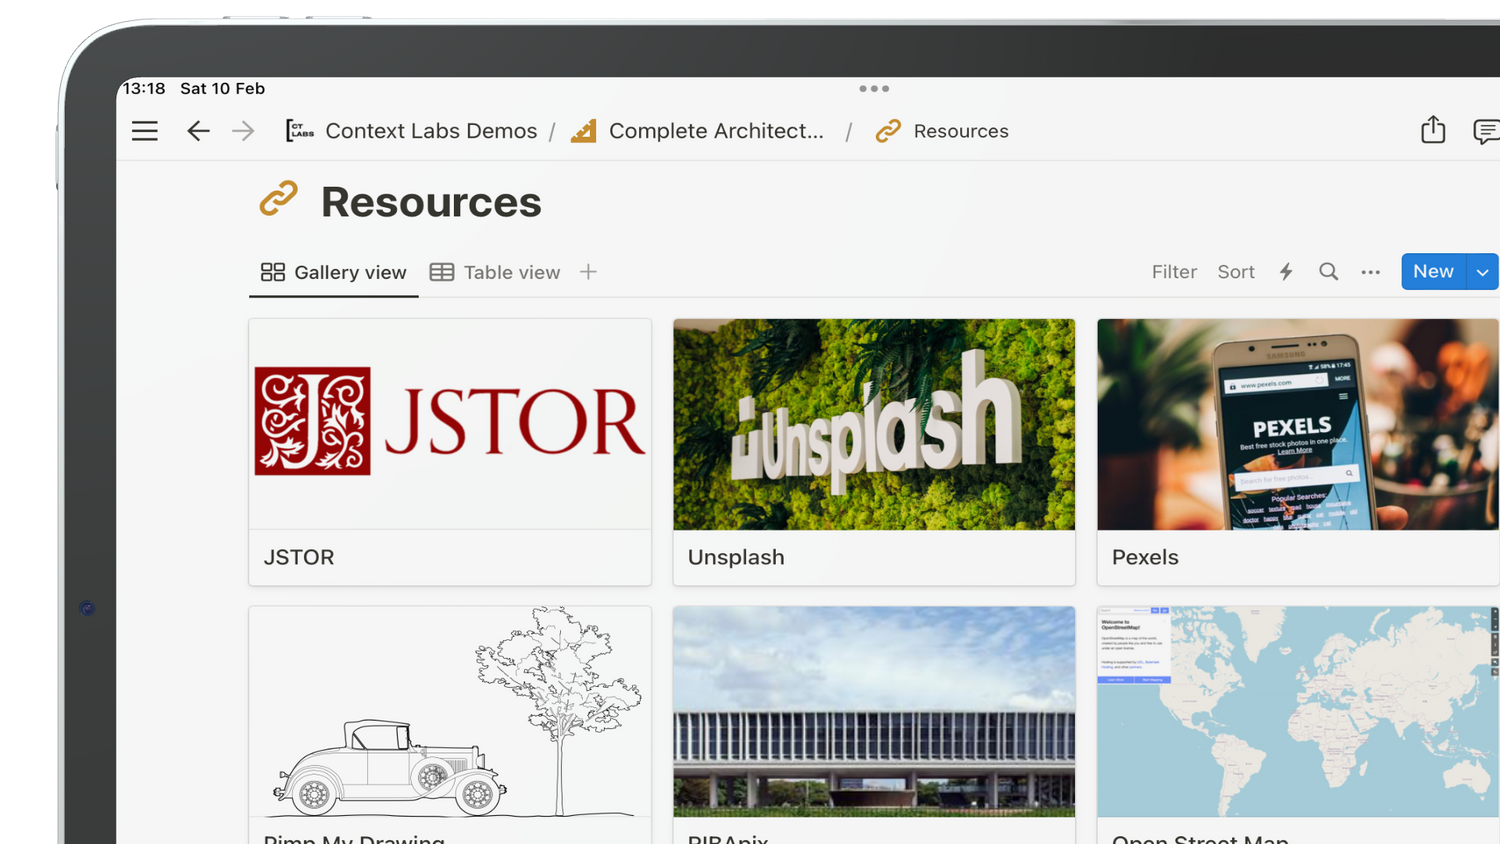This screenshot has height=844, width=1500.
Task: Open search with the magnifier icon
Action: pyautogui.click(x=1328, y=272)
